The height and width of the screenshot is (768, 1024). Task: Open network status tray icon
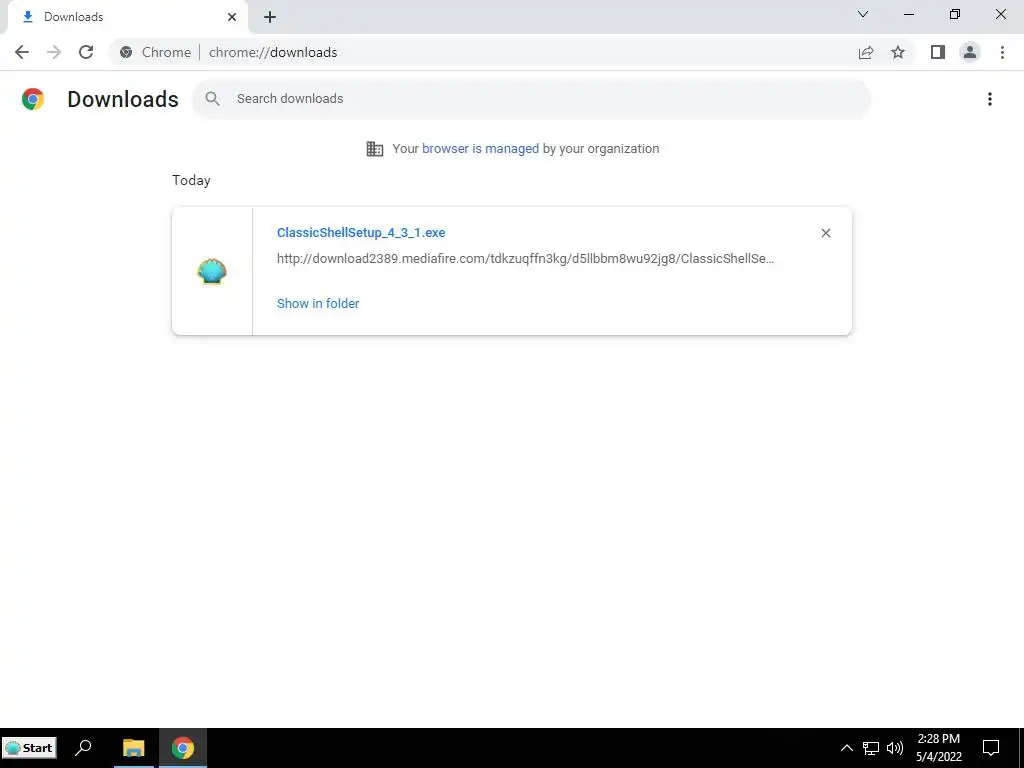click(871, 748)
